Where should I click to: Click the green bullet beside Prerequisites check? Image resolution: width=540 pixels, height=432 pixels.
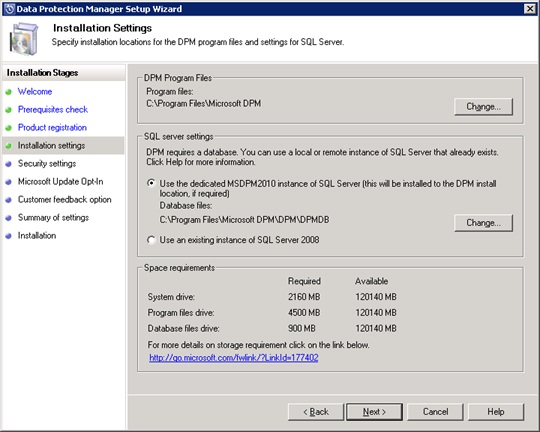(9, 110)
